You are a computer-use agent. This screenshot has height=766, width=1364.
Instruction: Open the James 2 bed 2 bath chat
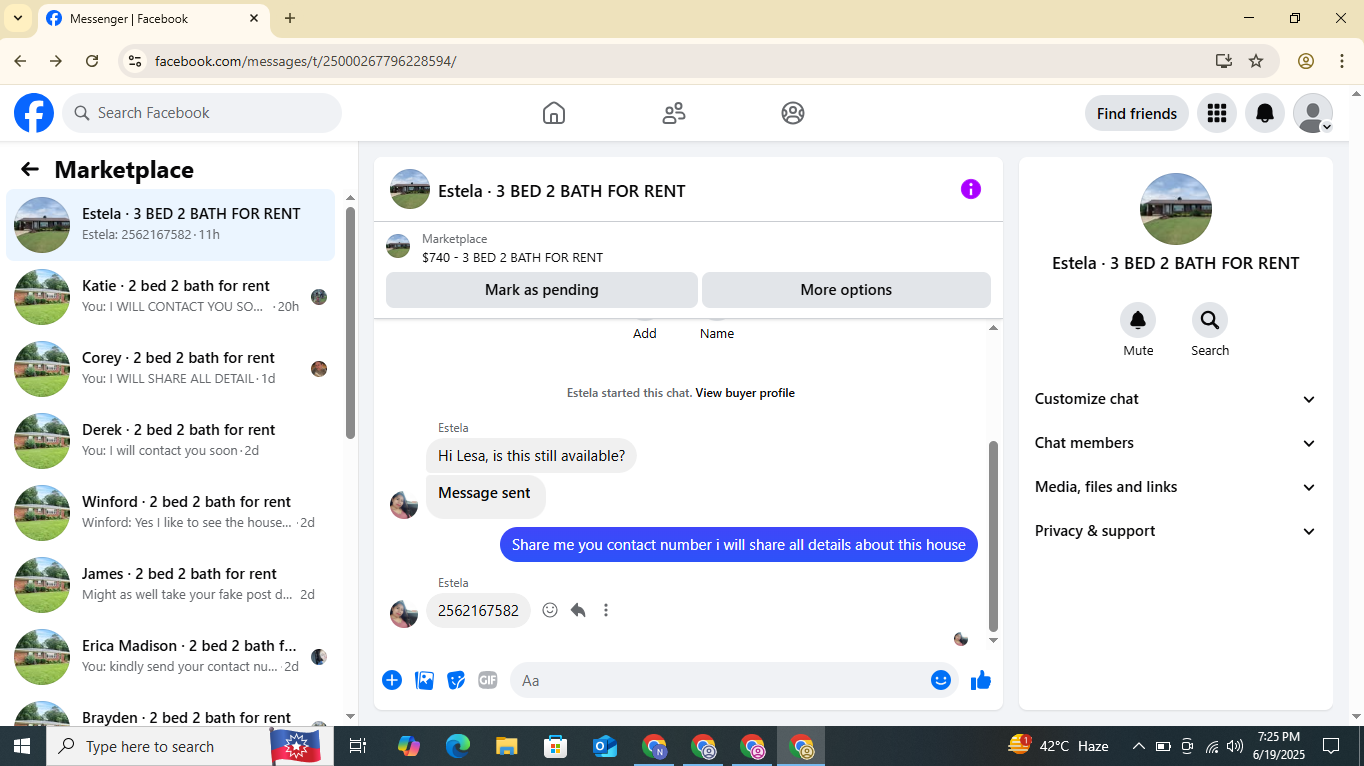[x=170, y=585]
